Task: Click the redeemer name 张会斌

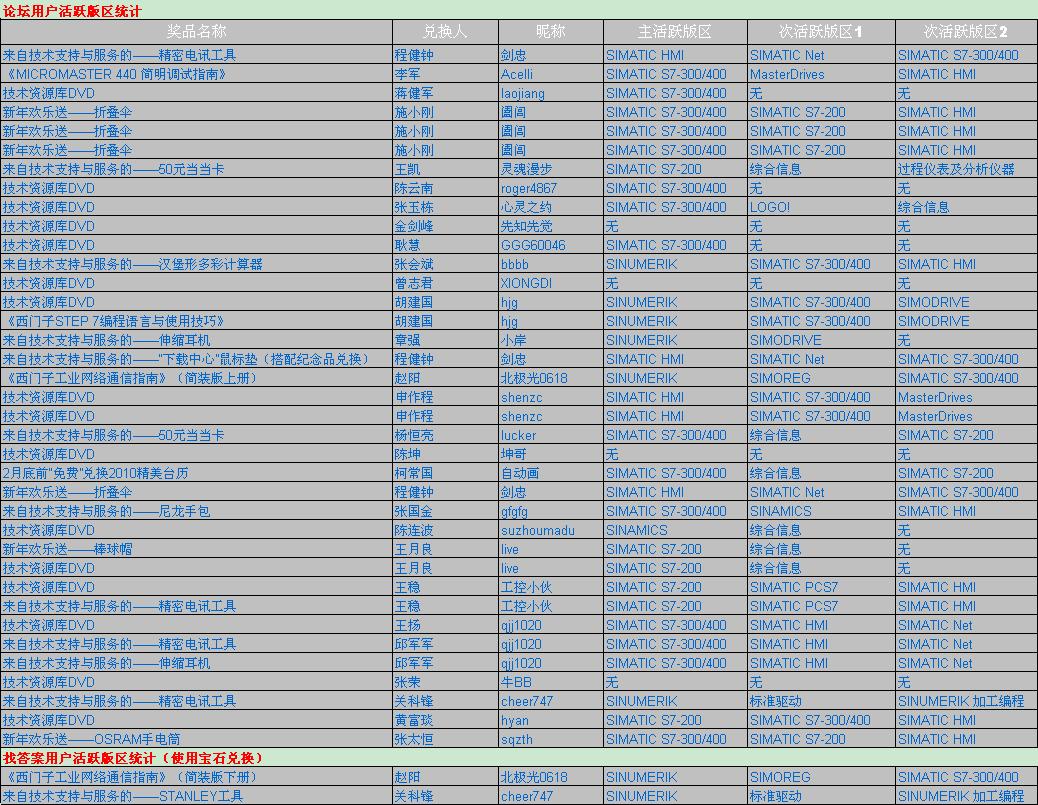Action: point(414,264)
